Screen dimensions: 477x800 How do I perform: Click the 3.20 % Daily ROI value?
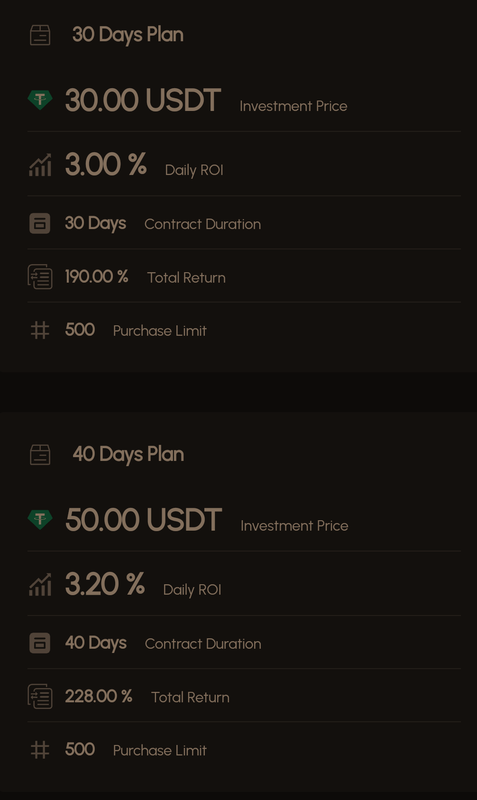click(105, 584)
